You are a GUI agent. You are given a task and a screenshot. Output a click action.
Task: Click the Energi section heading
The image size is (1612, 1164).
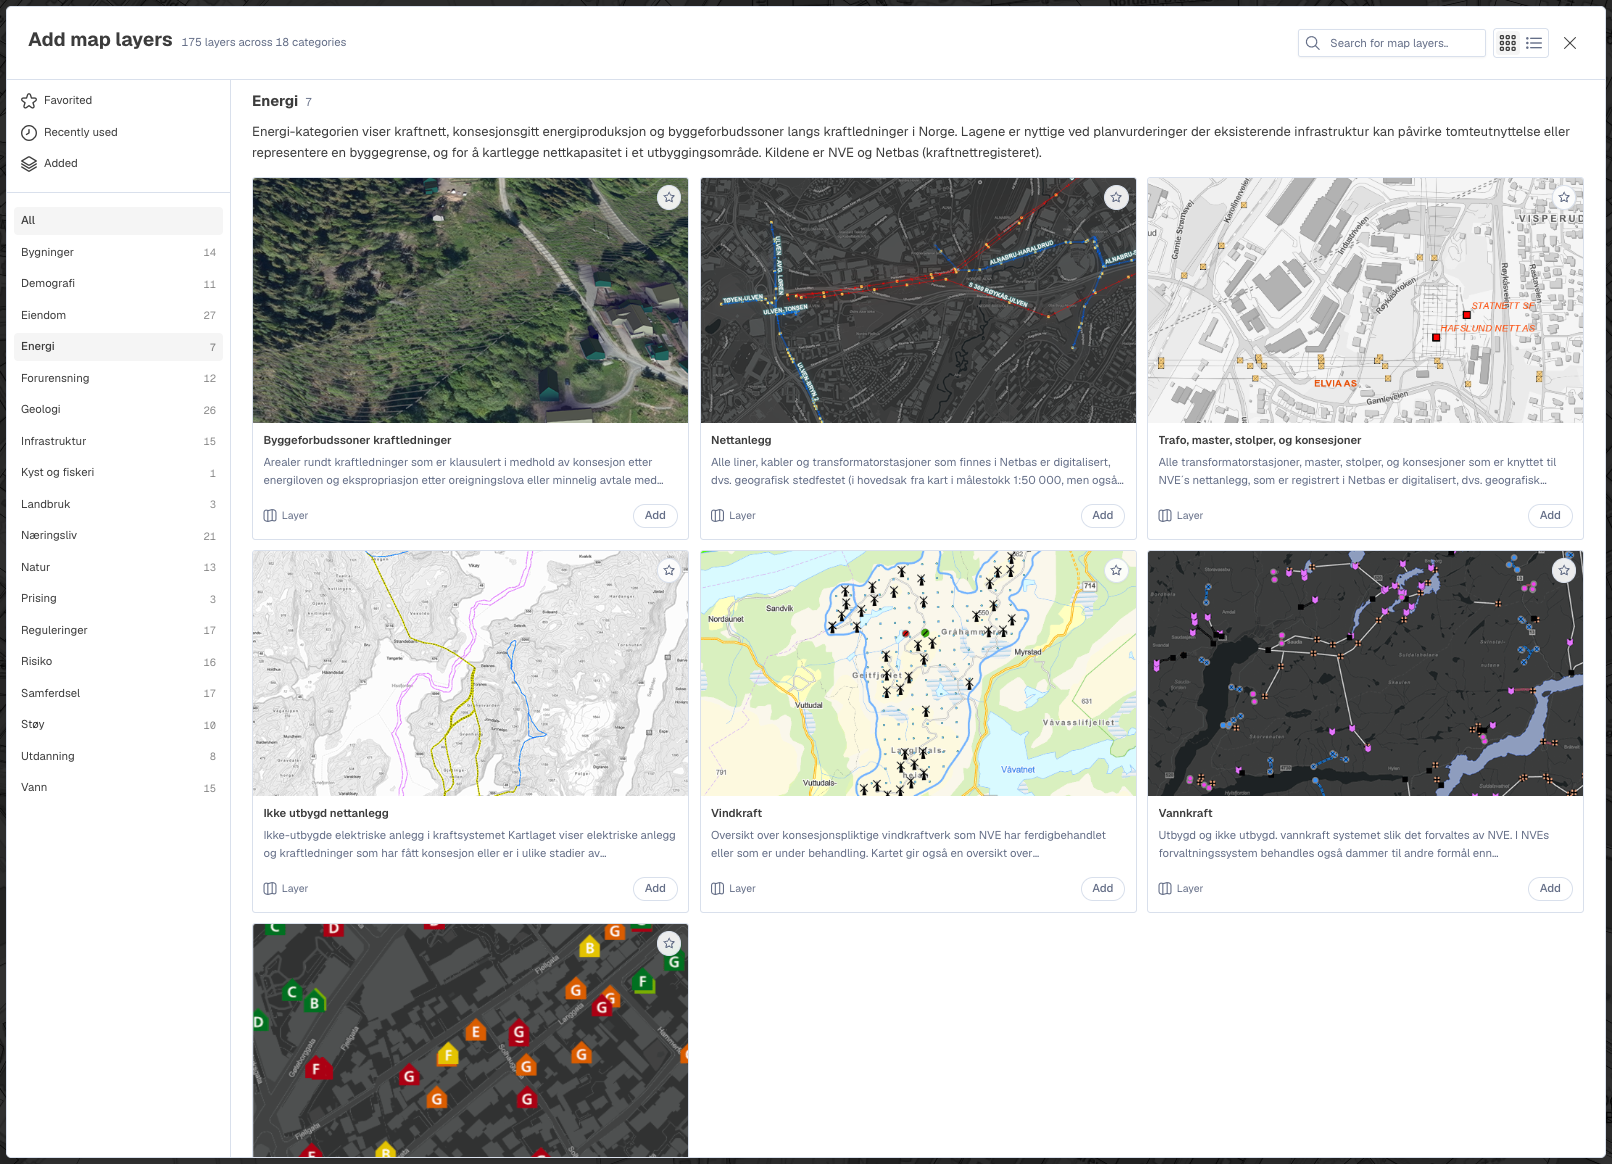(275, 101)
